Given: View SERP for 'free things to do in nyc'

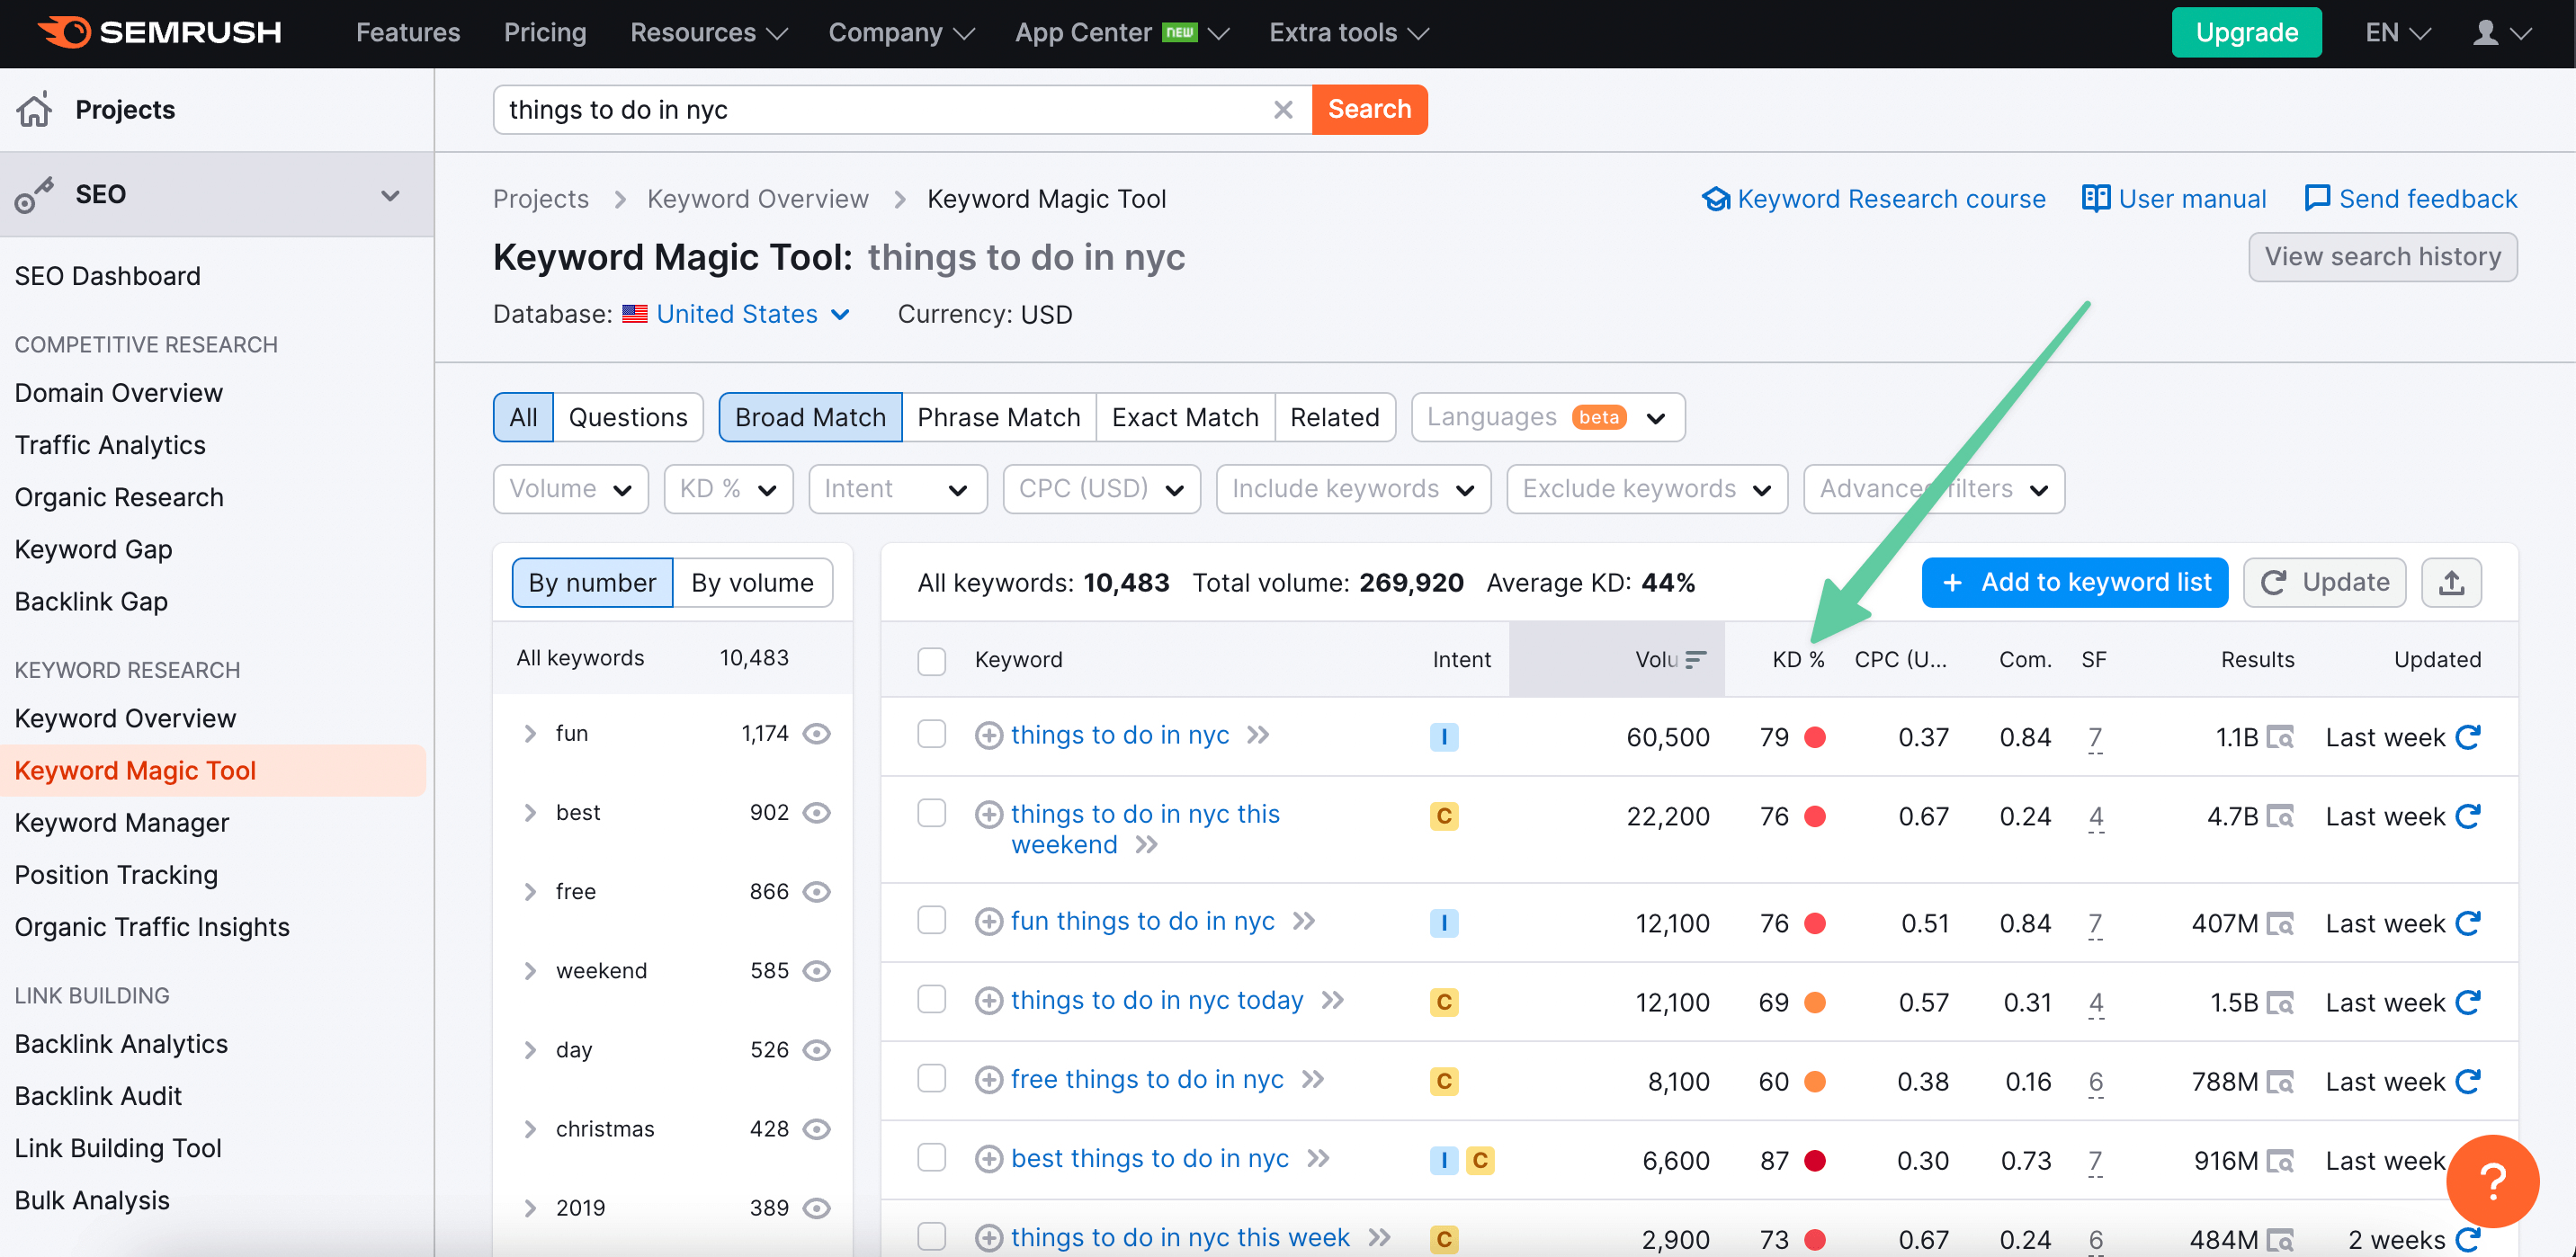Looking at the screenshot, I should pyautogui.click(x=2279, y=1081).
